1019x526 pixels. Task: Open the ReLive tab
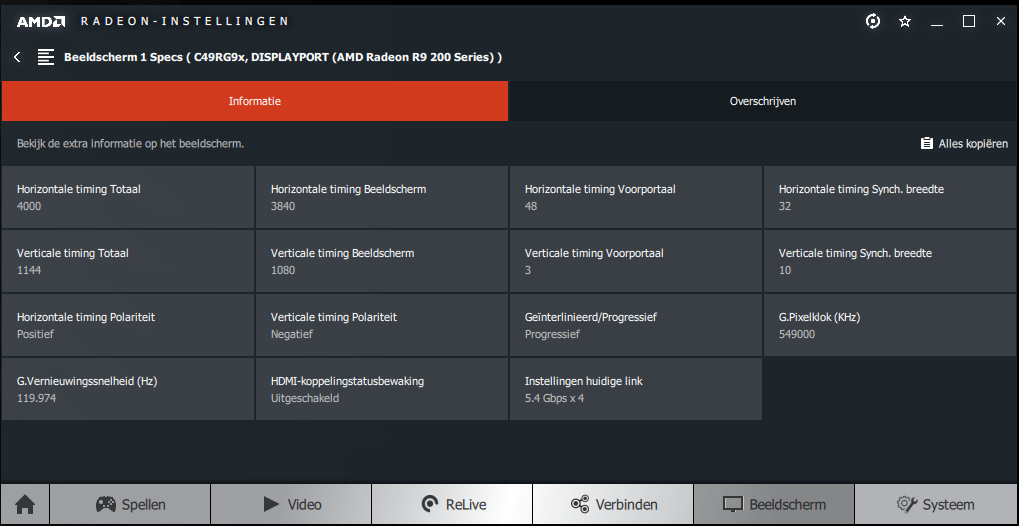tap(452, 504)
